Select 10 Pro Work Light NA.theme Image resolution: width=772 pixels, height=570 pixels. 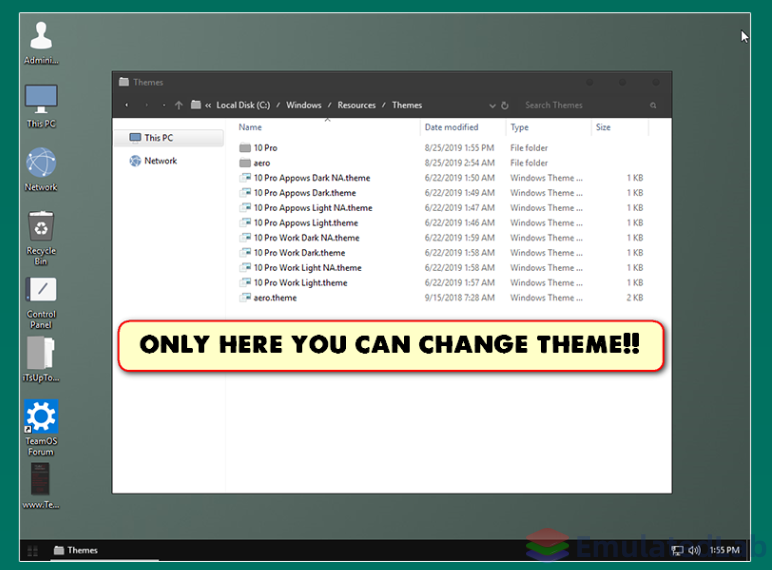[x=308, y=268]
